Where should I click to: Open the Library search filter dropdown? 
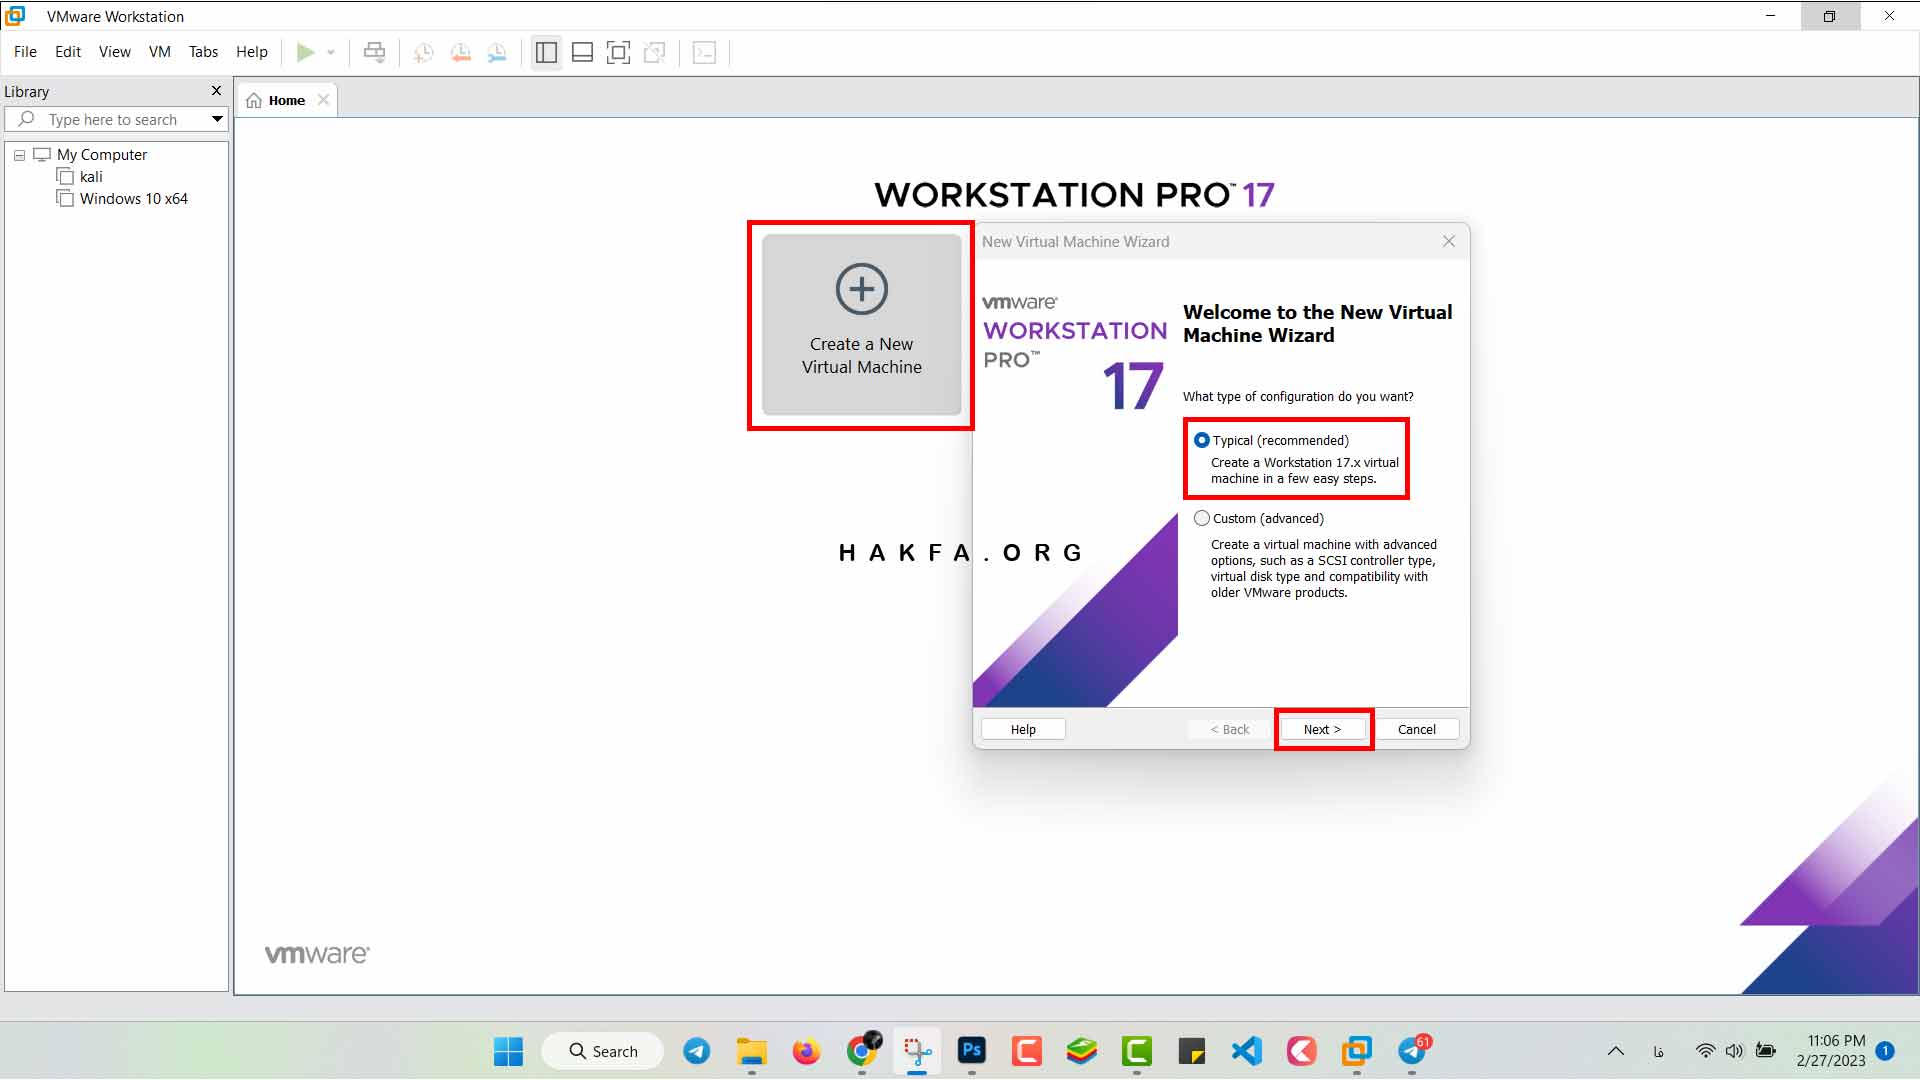(x=217, y=119)
